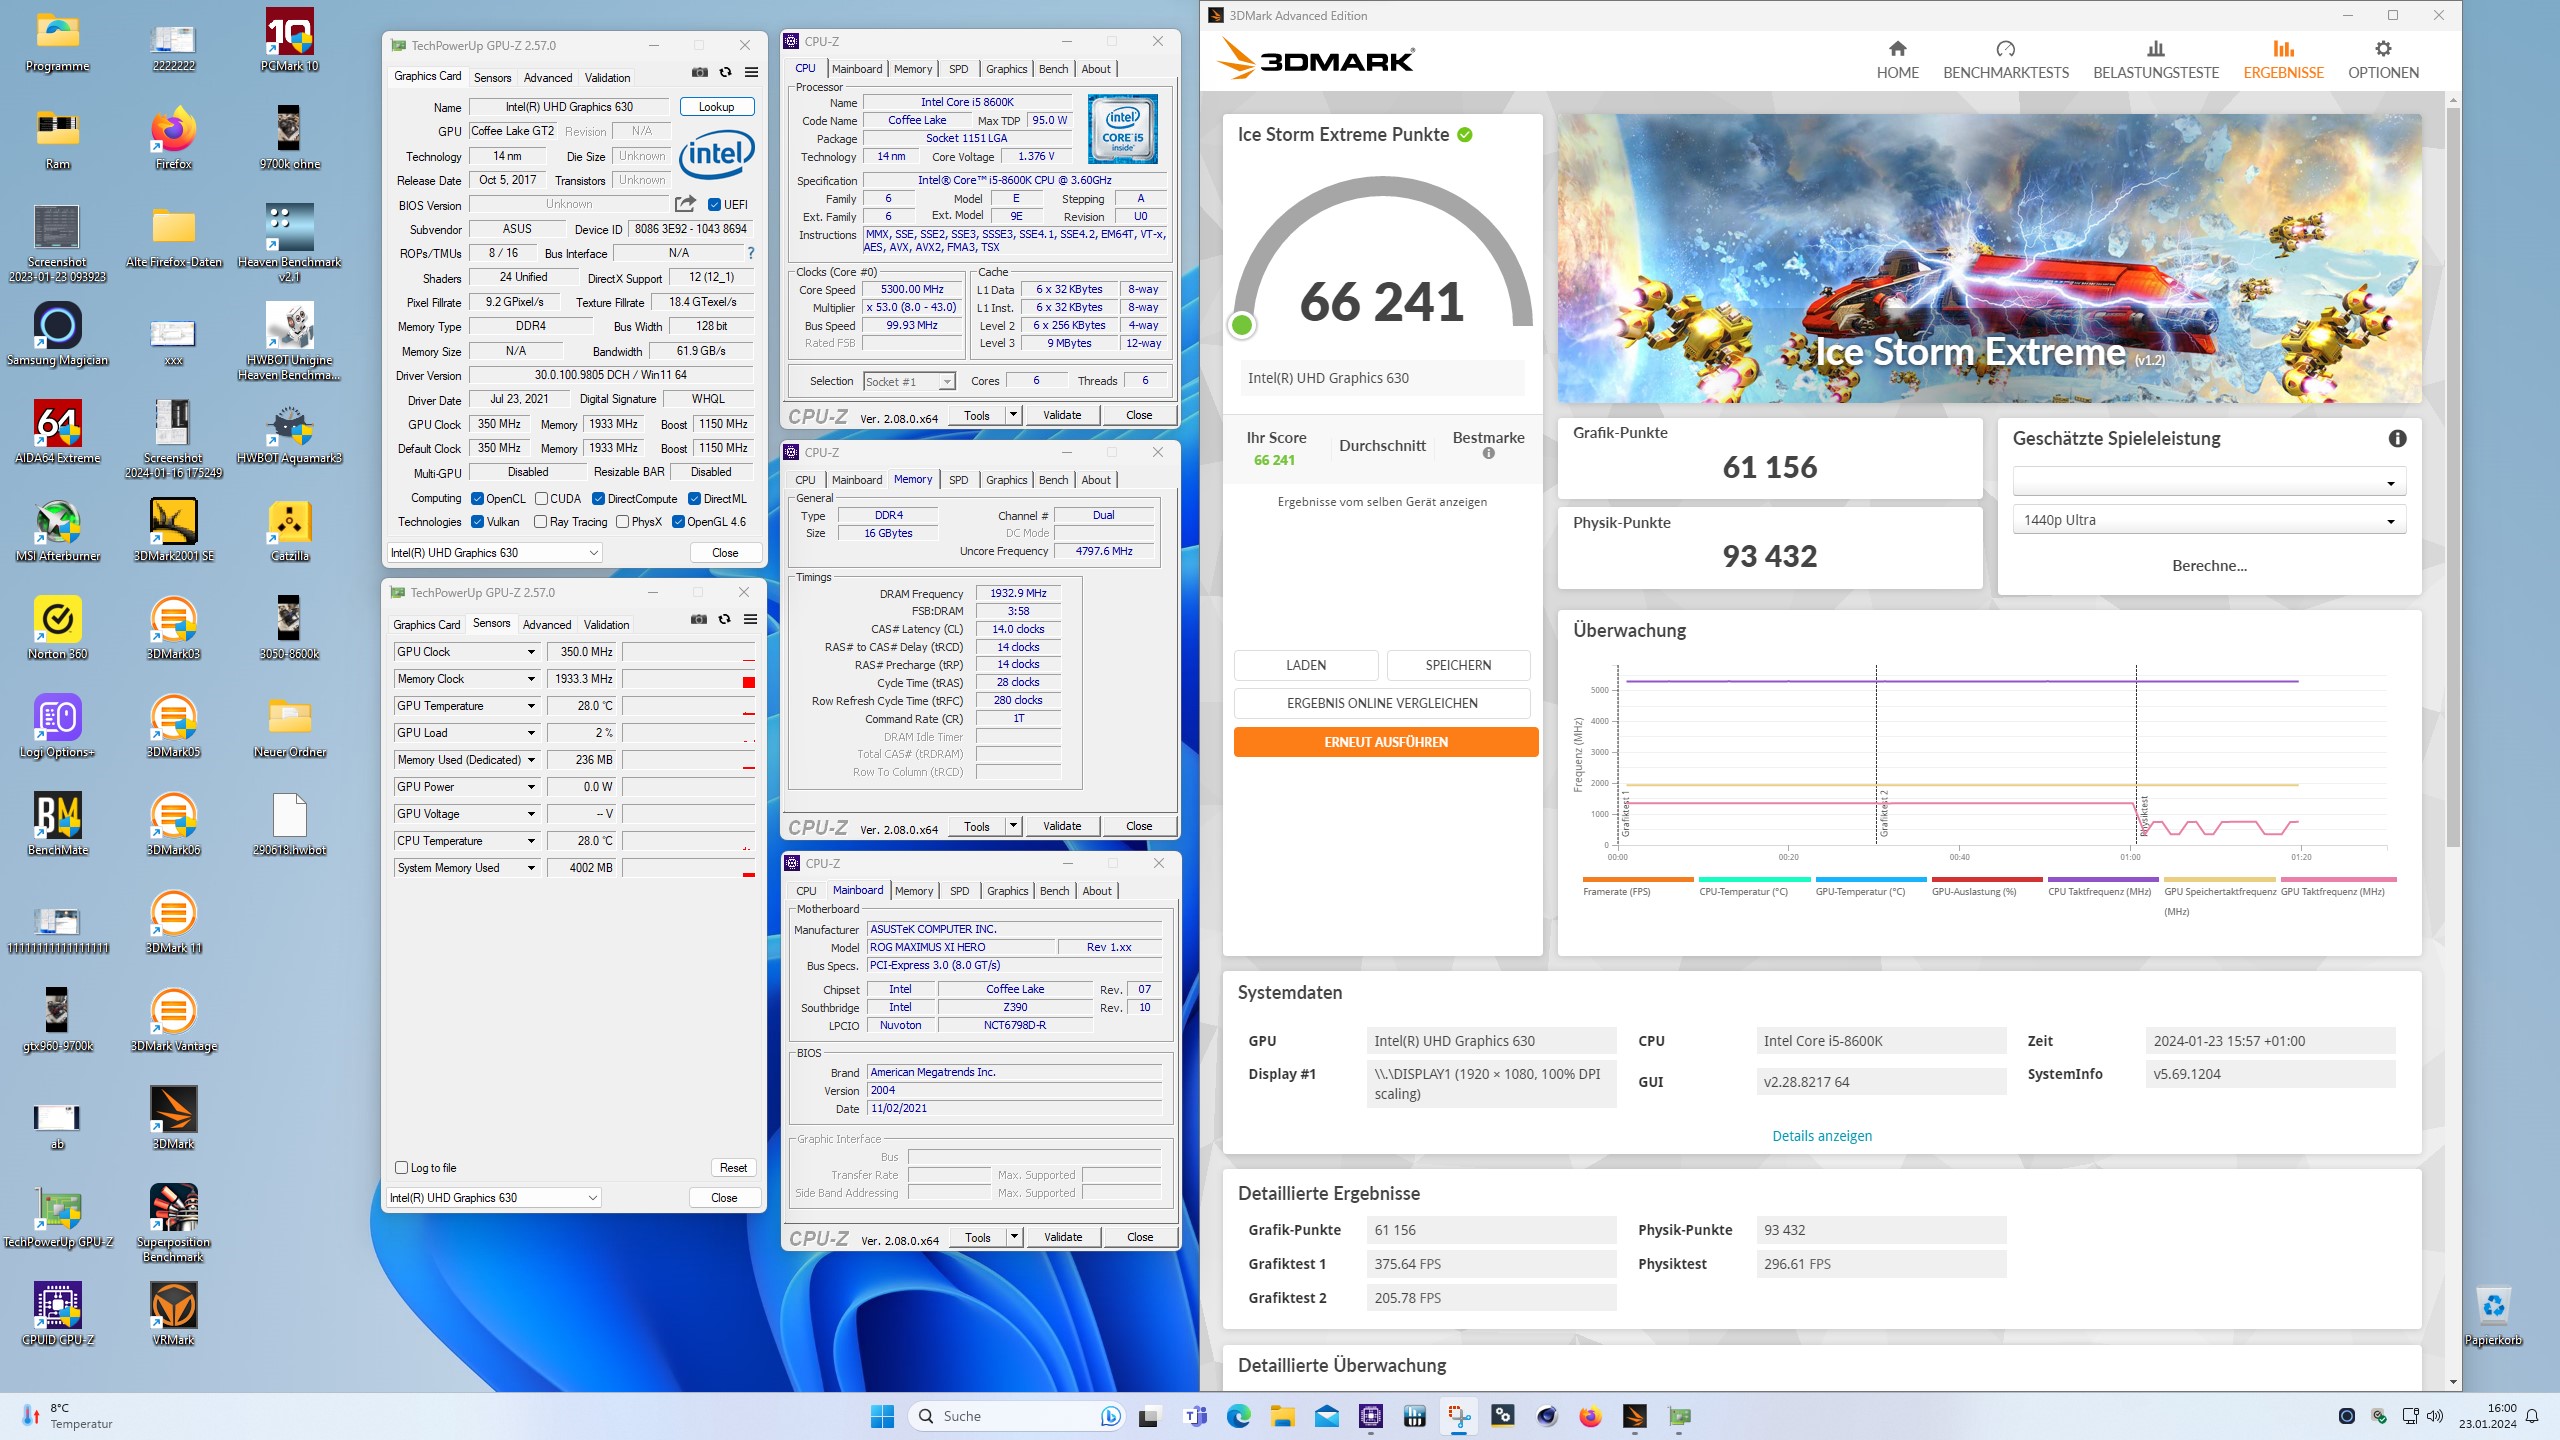Click refresh icon in top GPU-Z window
The image size is (2560, 1440).
[726, 72]
